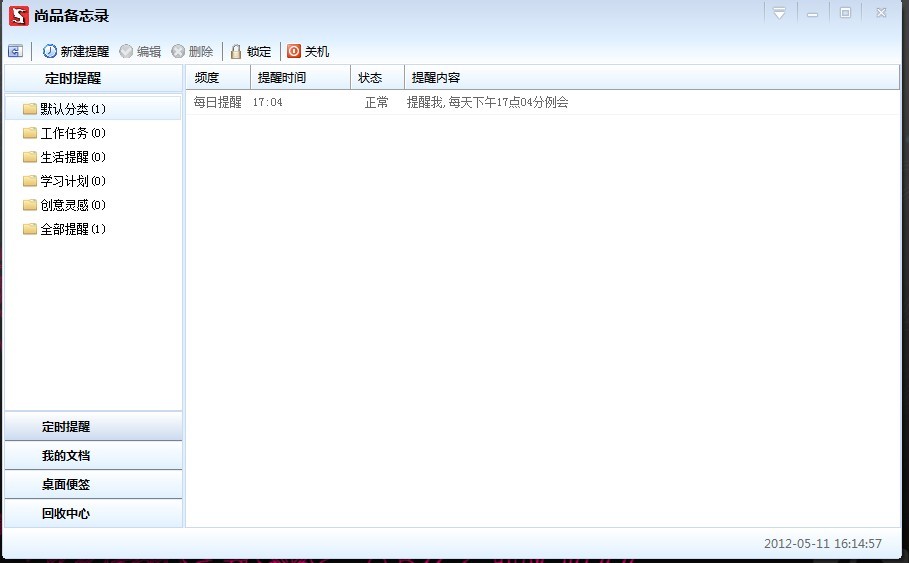Viewport: 909px width, 563px height.
Task: Open the title bar dropdown arrow menu
Action: click(779, 13)
